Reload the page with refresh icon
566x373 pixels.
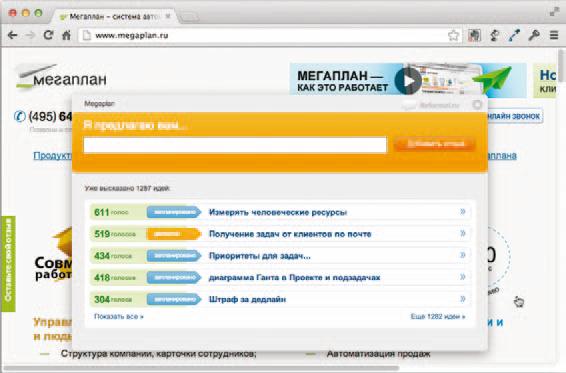48,35
